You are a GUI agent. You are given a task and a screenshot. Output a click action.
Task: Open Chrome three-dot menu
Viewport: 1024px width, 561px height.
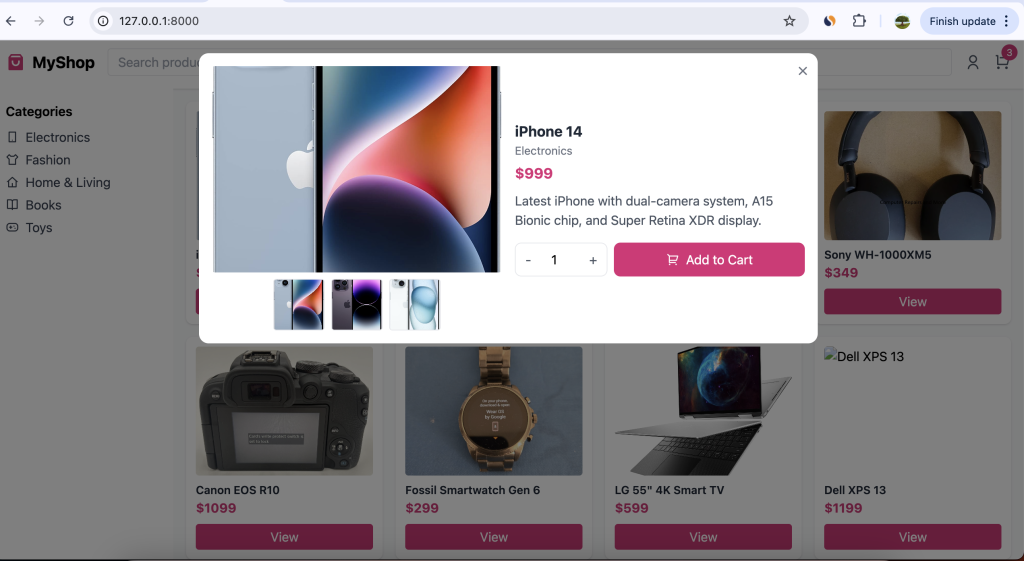pyautogui.click(x=1006, y=21)
